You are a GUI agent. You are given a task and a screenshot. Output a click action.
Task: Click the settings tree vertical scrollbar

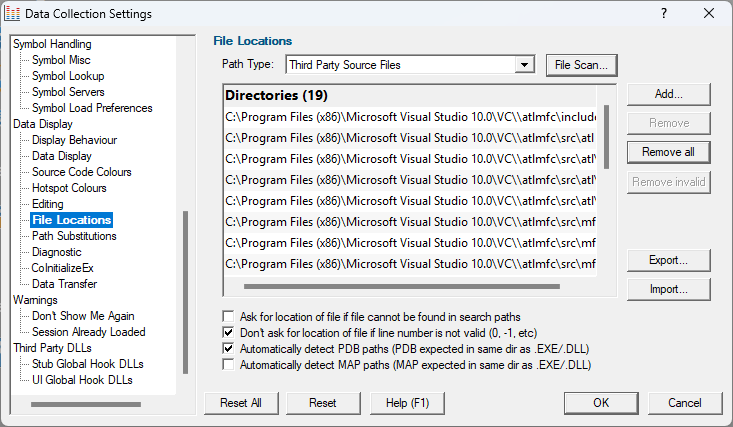pyautogui.click(x=186, y=292)
